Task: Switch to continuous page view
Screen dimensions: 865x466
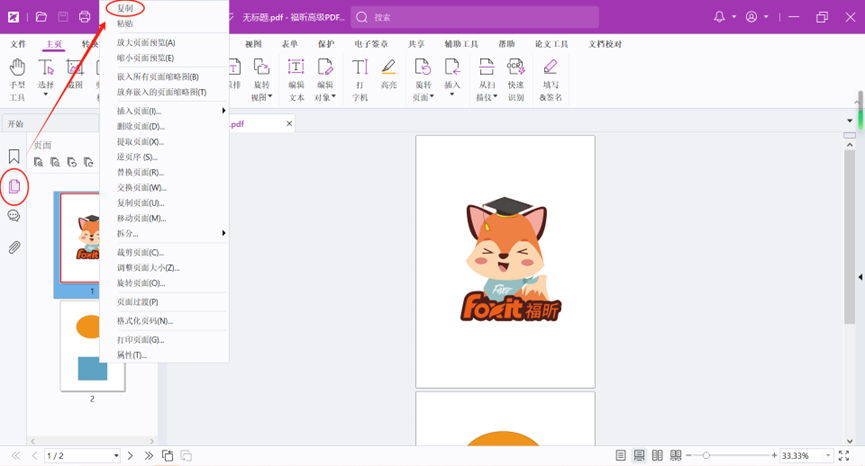Action: pyautogui.click(x=639, y=456)
